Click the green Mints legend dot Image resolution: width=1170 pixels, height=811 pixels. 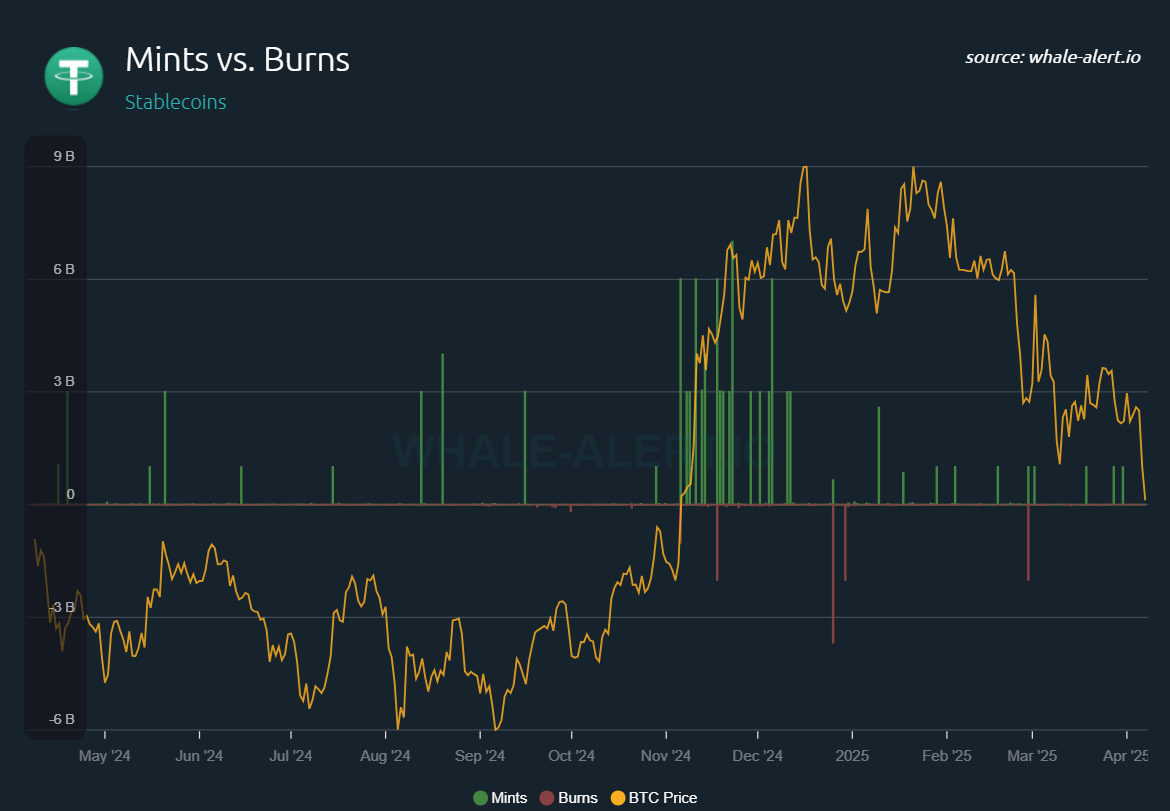pyautogui.click(x=480, y=798)
